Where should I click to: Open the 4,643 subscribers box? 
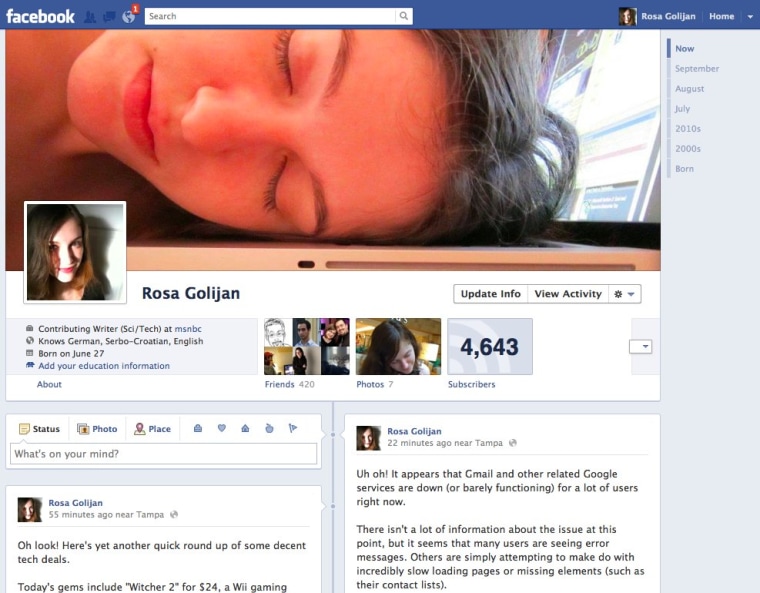[x=490, y=346]
